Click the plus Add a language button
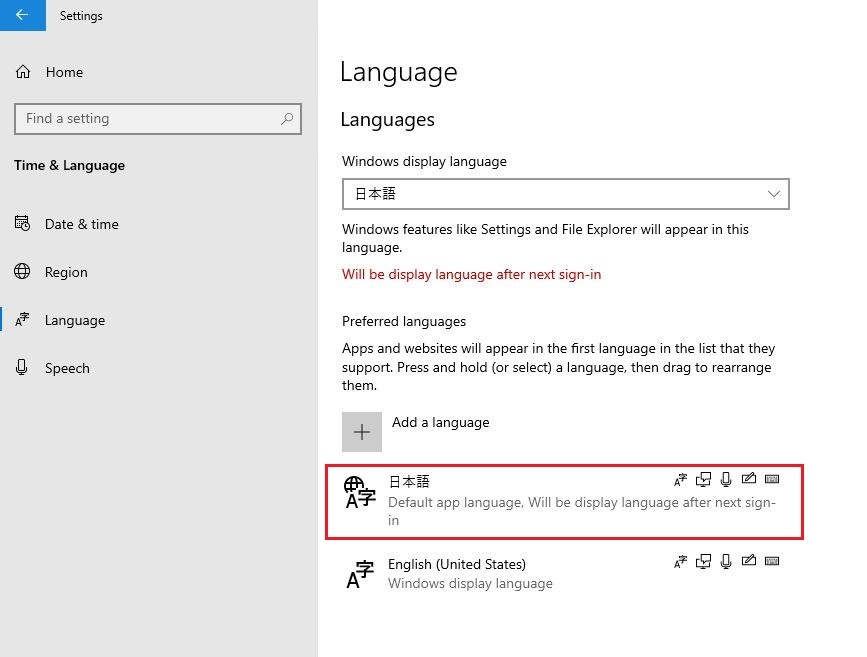 click(362, 432)
